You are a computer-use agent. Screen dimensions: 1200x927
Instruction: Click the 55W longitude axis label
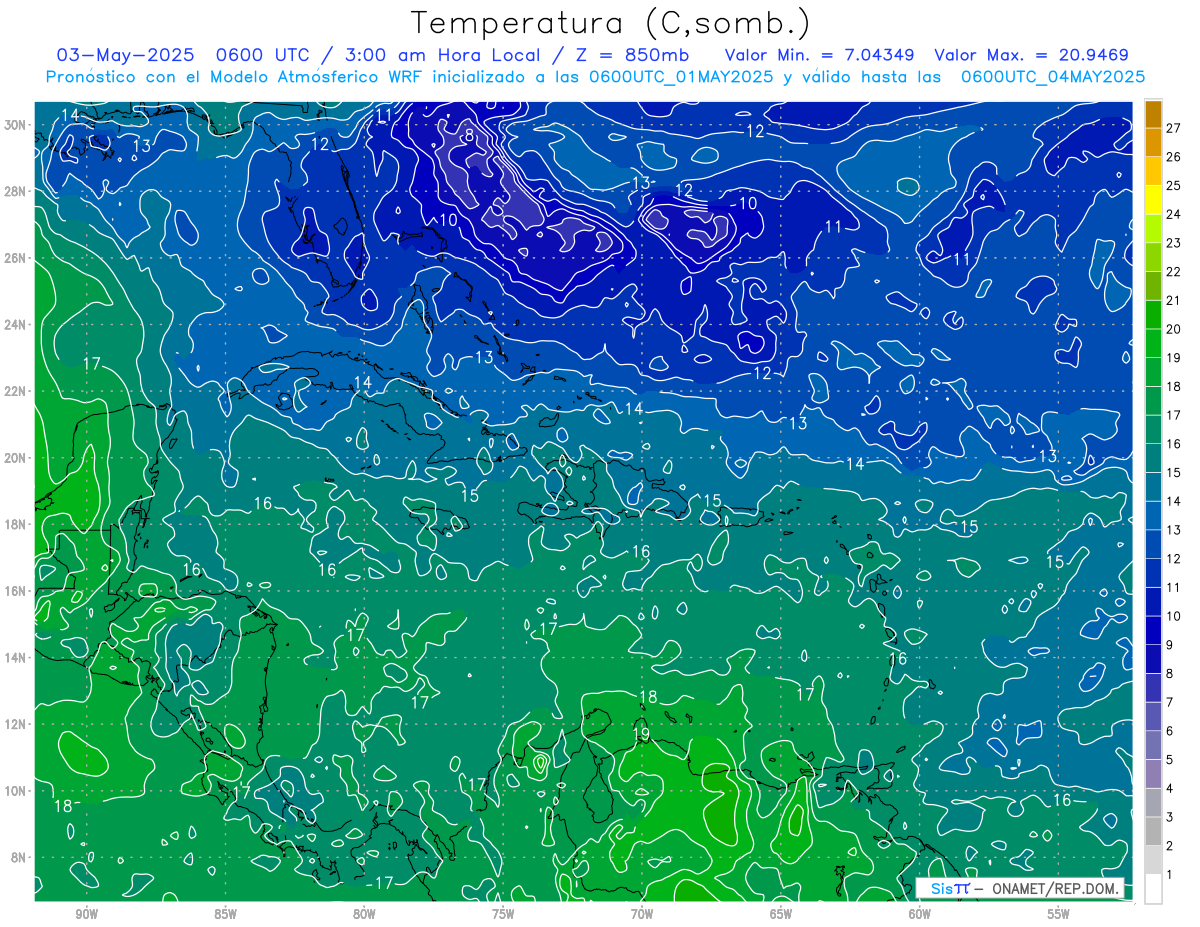click(1059, 914)
